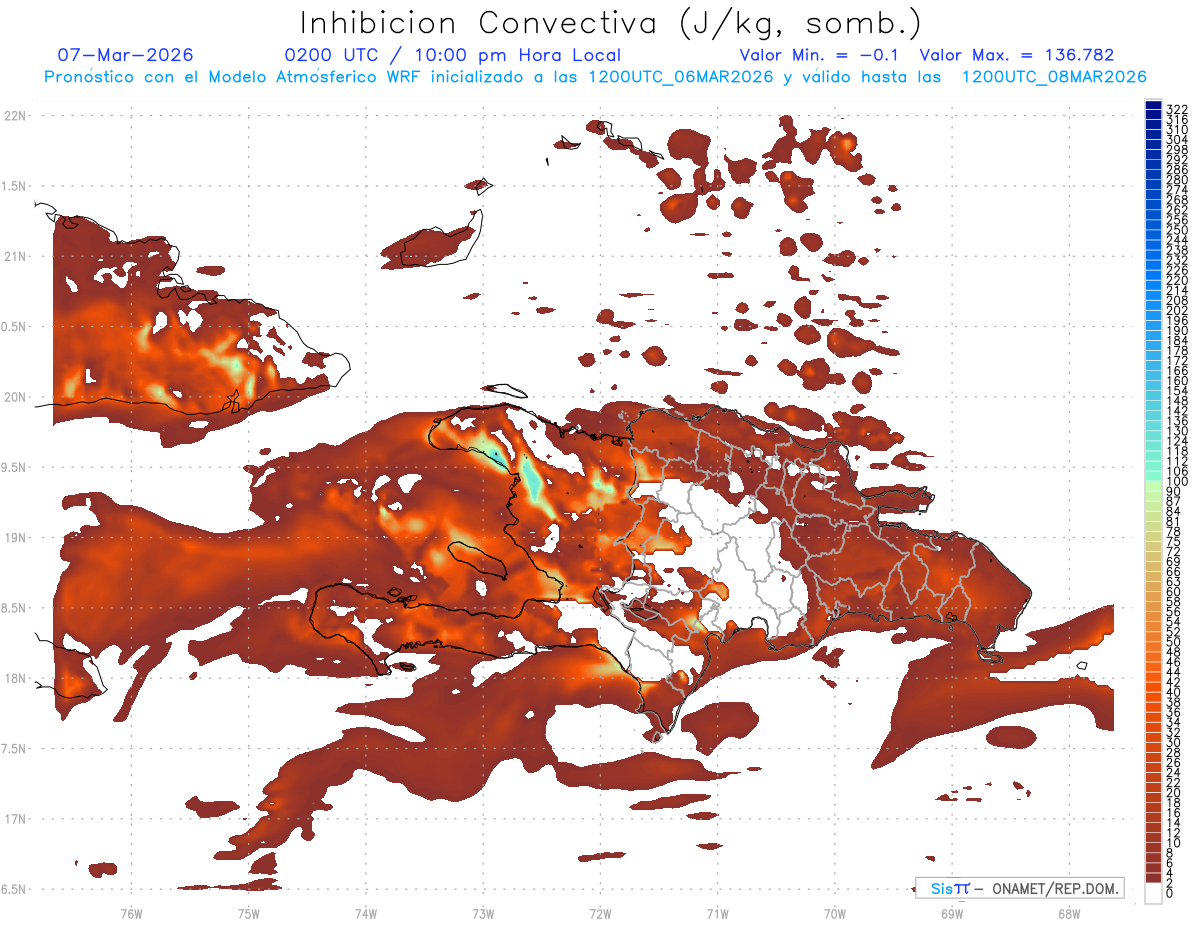
Task: Click the white 0 colorbar swatch
Action: point(1153,893)
